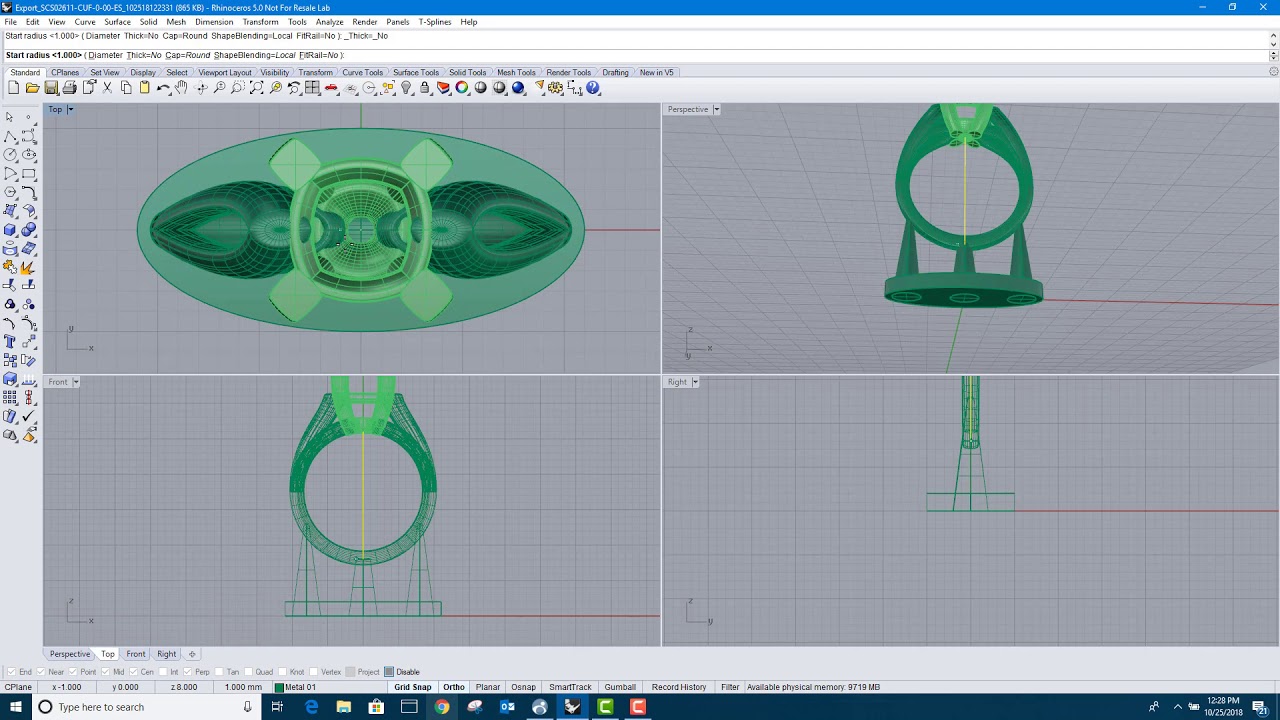This screenshot has height=720, width=1280.
Task: Select the Text object tool (T icon)
Action: (10, 341)
